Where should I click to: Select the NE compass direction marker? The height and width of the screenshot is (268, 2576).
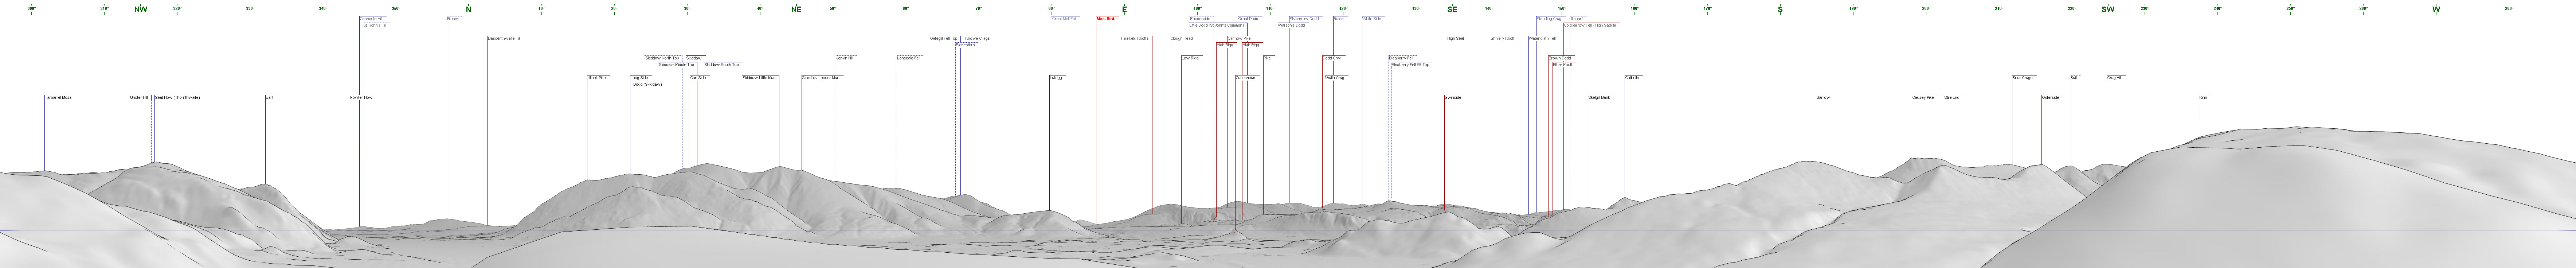[x=796, y=9]
